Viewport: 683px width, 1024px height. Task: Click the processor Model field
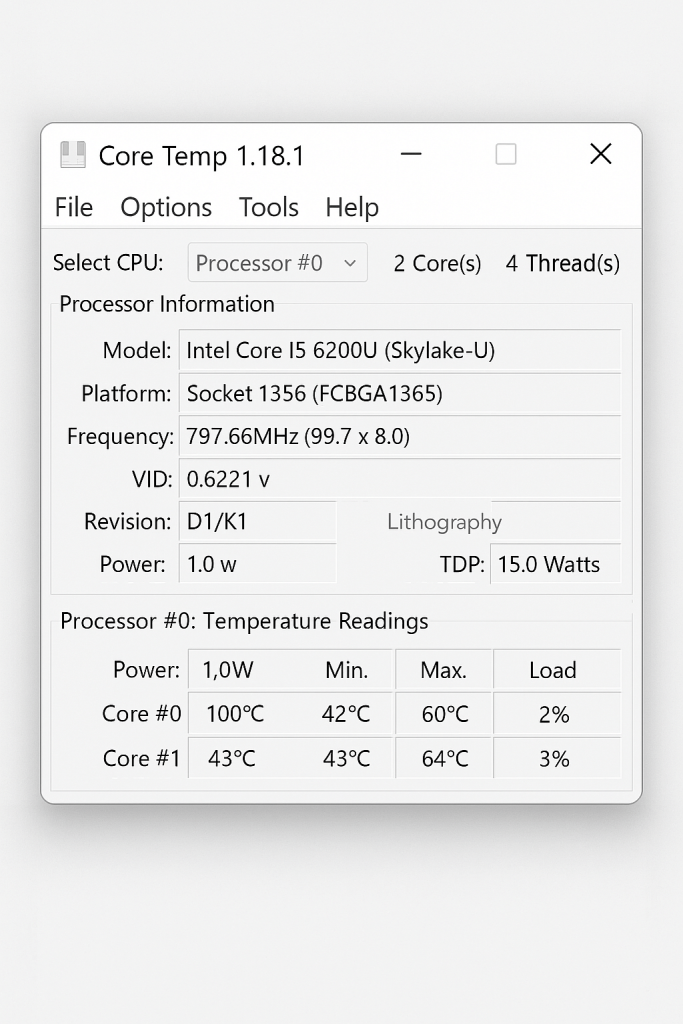399,351
